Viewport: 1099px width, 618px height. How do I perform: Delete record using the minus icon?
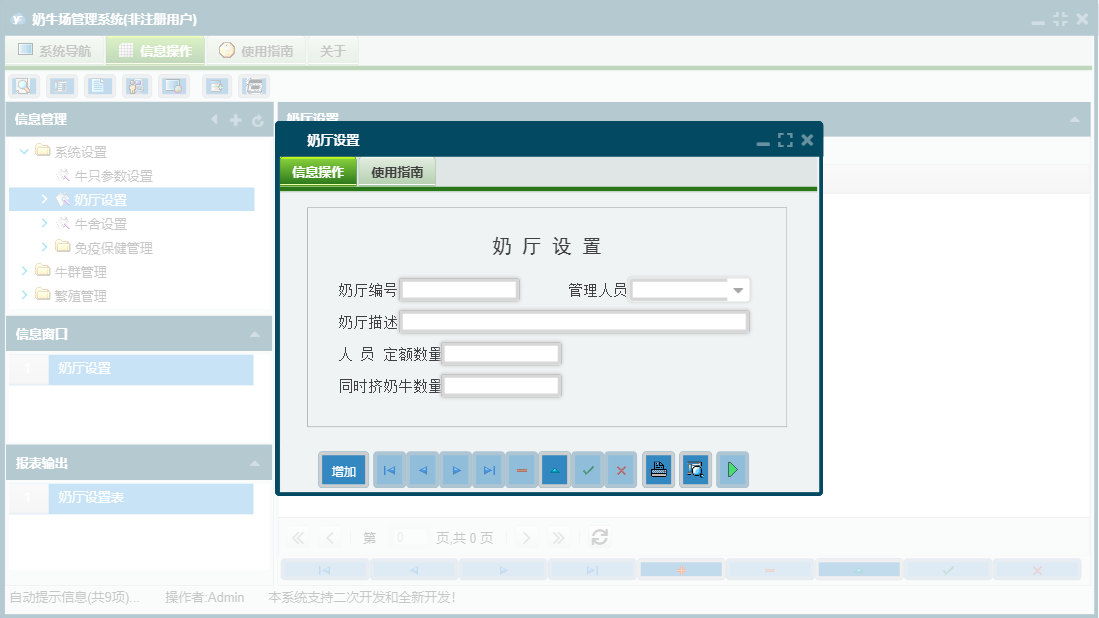[x=521, y=469]
